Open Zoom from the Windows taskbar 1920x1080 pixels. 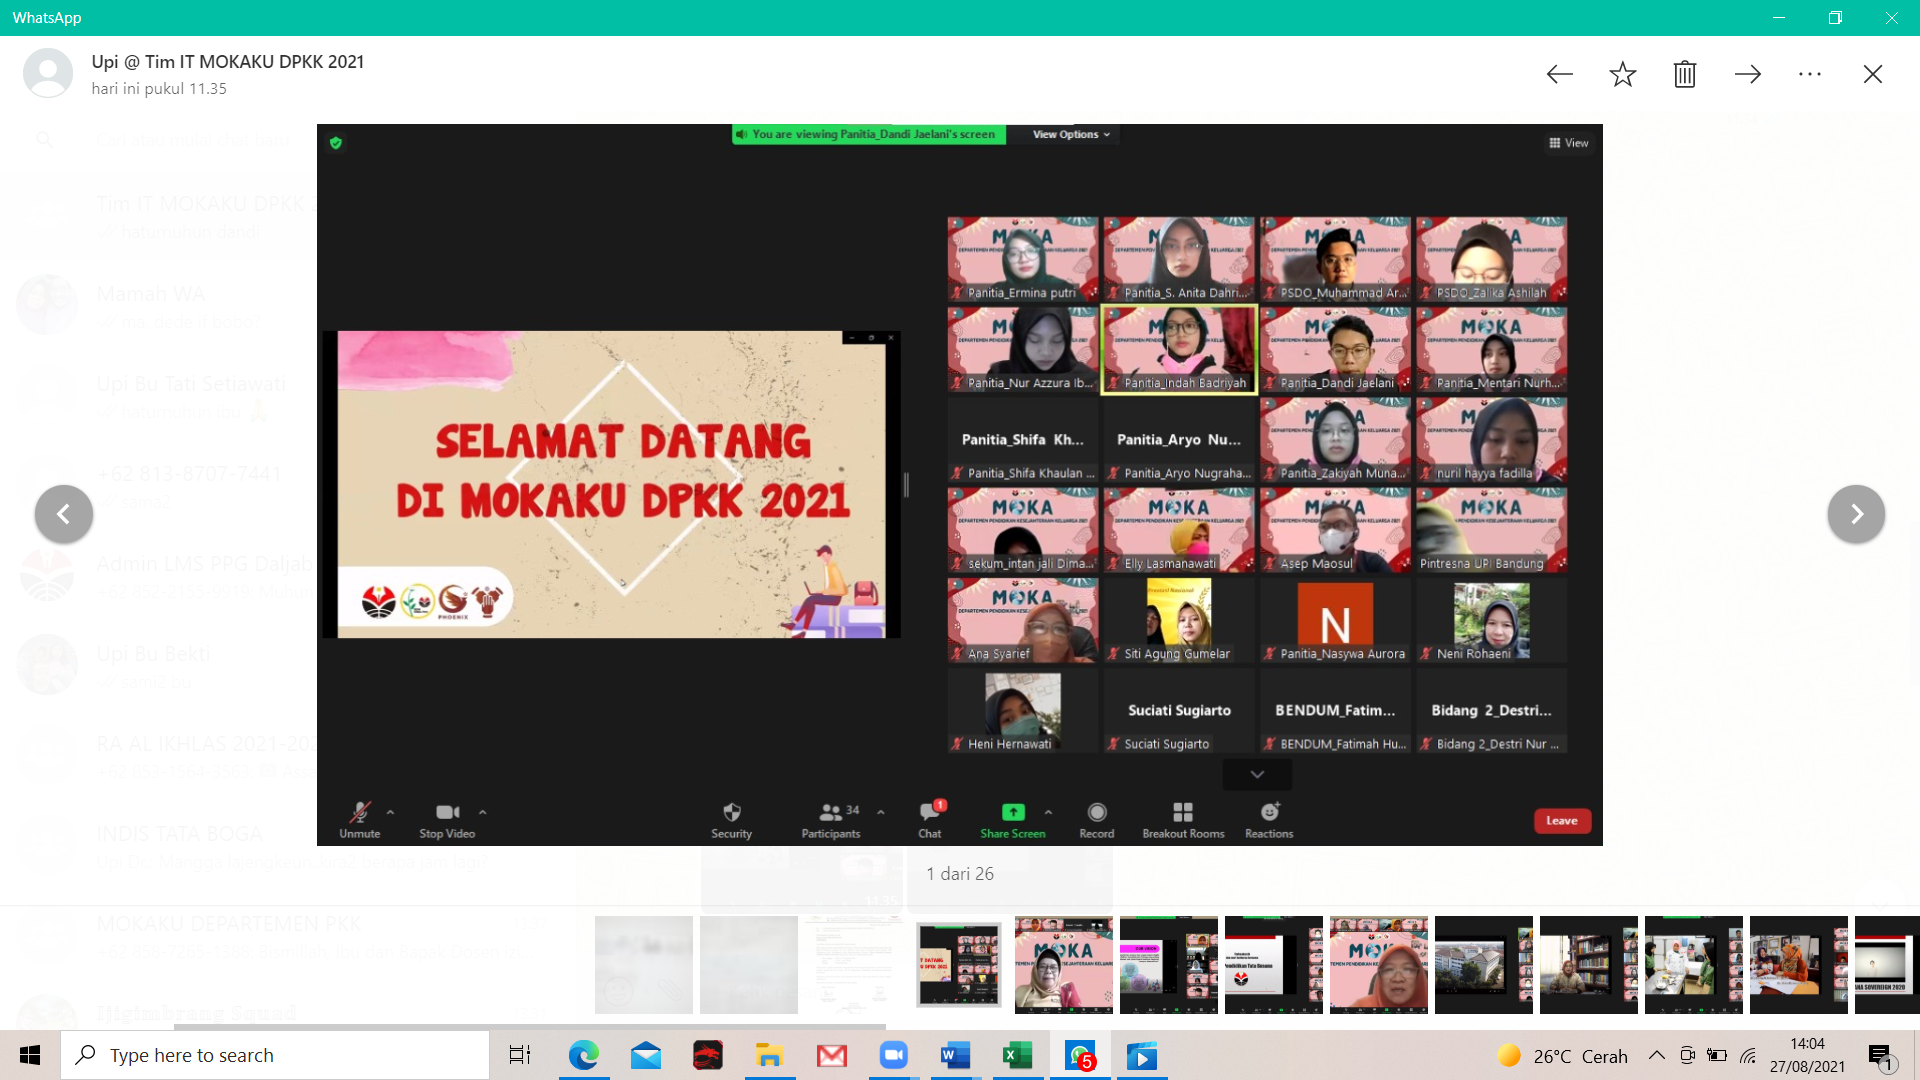coord(893,1055)
